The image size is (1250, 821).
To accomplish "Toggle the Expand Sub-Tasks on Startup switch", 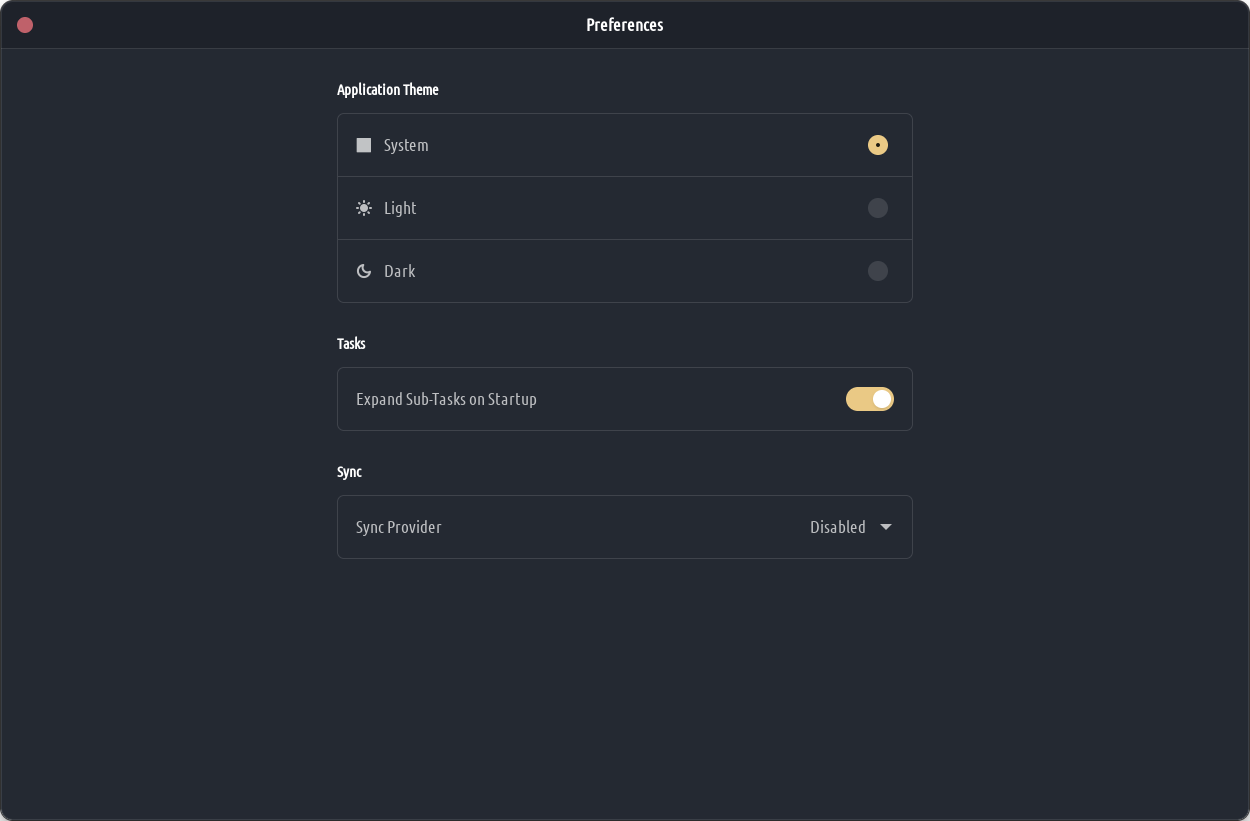I will click(870, 399).
